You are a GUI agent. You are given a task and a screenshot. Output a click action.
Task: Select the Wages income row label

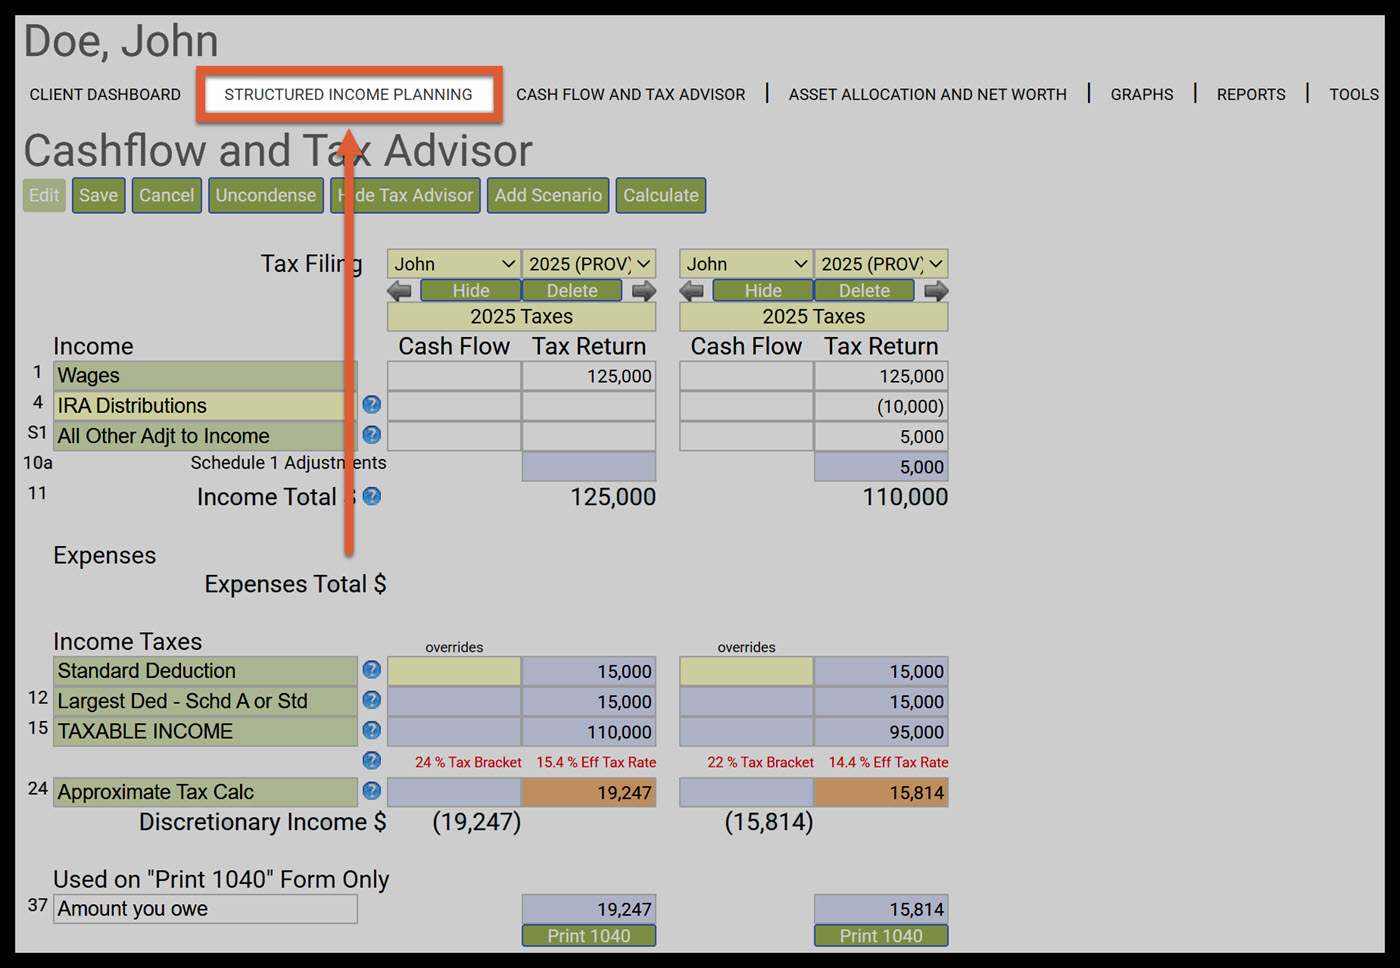click(205, 376)
